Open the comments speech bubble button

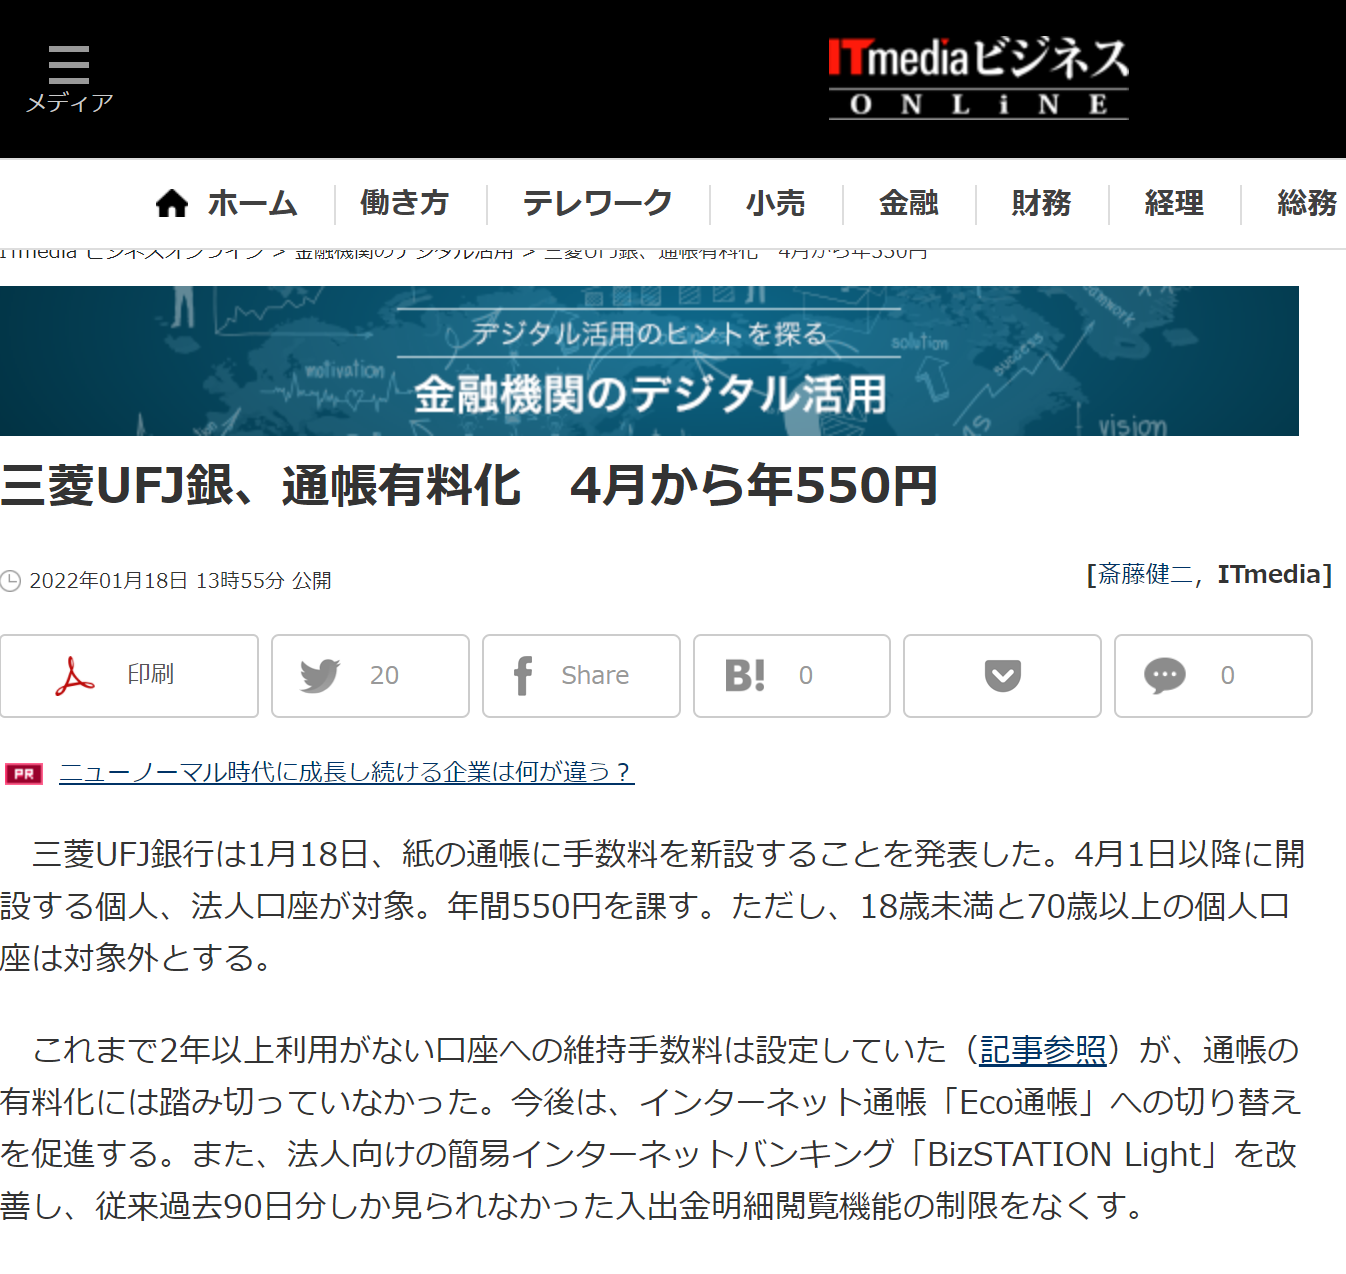point(1213,676)
